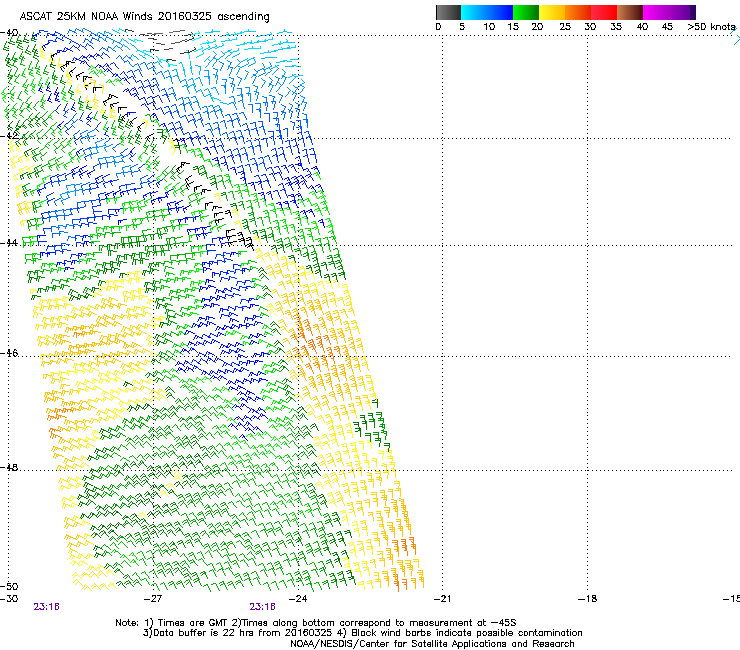Click the Black wind barbs contamination note
Screen dimensions: 740x650
point(460,633)
